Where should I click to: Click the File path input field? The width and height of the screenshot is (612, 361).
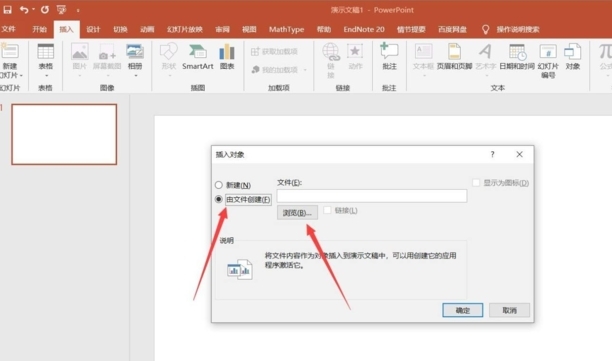372,196
